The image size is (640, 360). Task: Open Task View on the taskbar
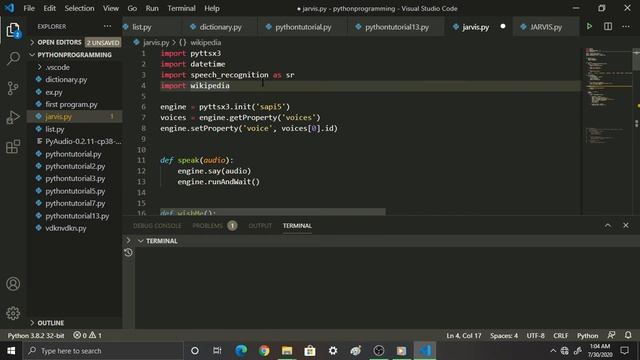pyautogui.click(x=217, y=351)
